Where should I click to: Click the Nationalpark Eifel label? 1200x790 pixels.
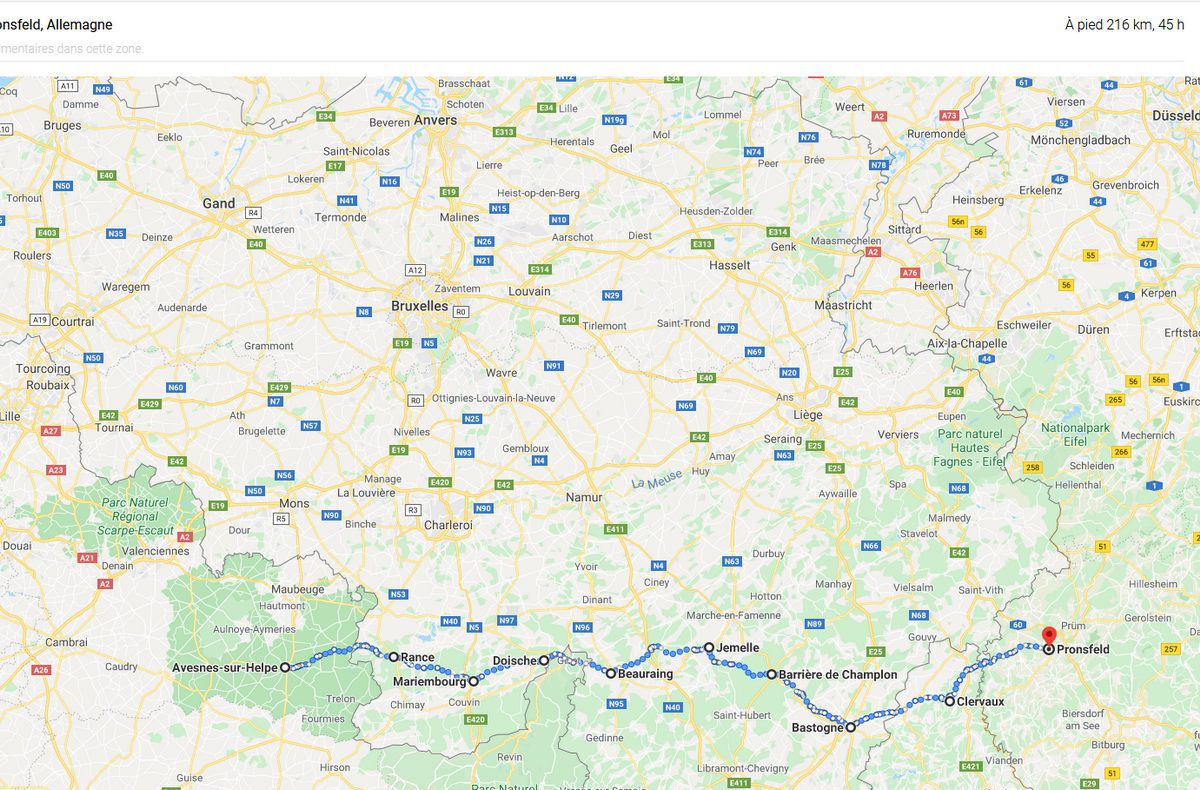(1076, 433)
